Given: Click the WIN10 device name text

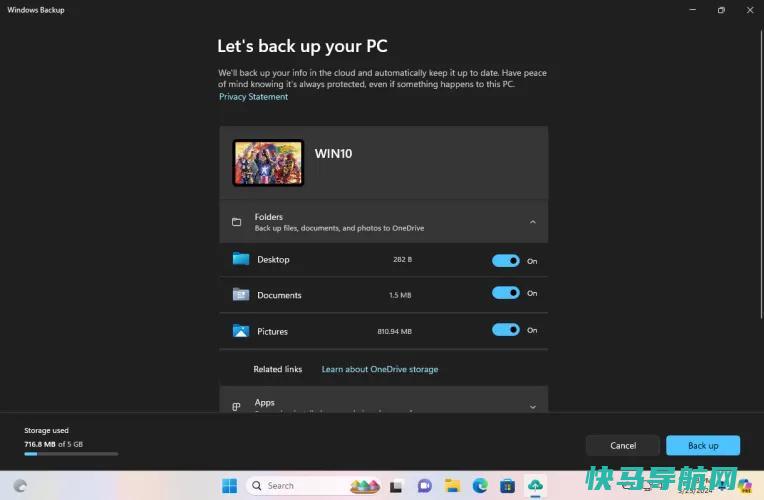Looking at the screenshot, I should (x=333, y=154).
